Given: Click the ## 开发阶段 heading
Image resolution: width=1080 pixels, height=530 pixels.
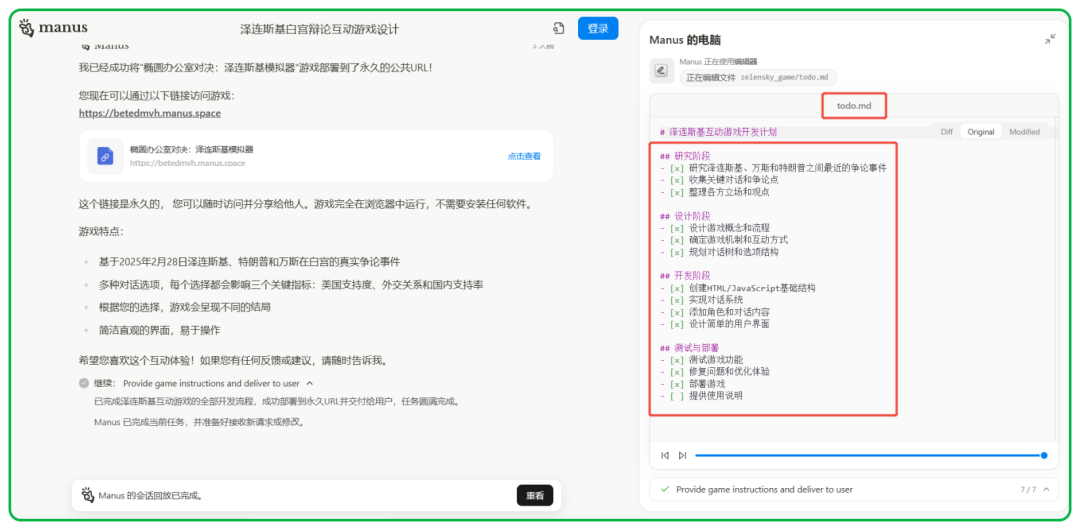Looking at the screenshot, I should point(685,276).
